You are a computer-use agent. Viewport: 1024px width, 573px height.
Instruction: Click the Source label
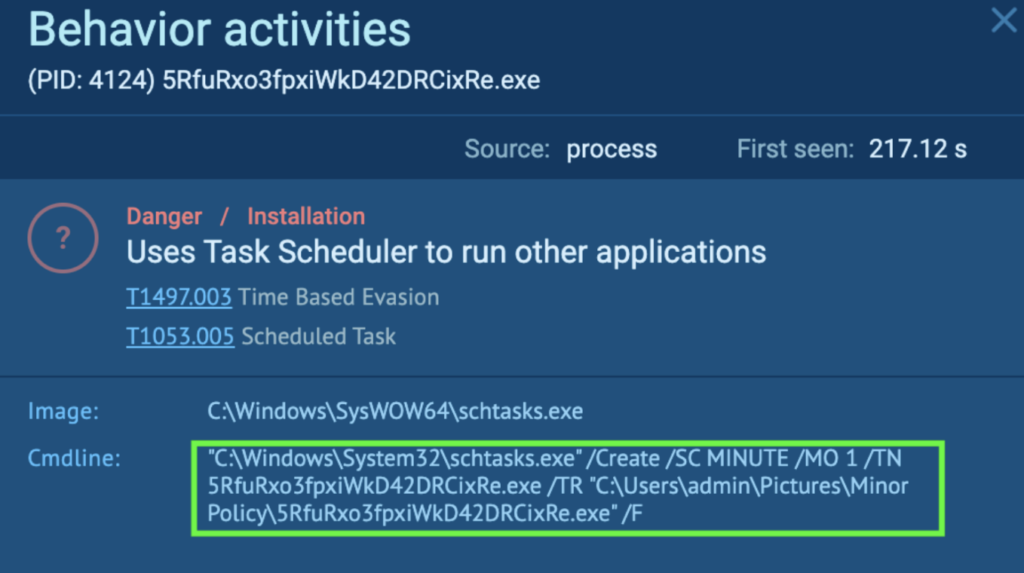click(x=507, y=150)
